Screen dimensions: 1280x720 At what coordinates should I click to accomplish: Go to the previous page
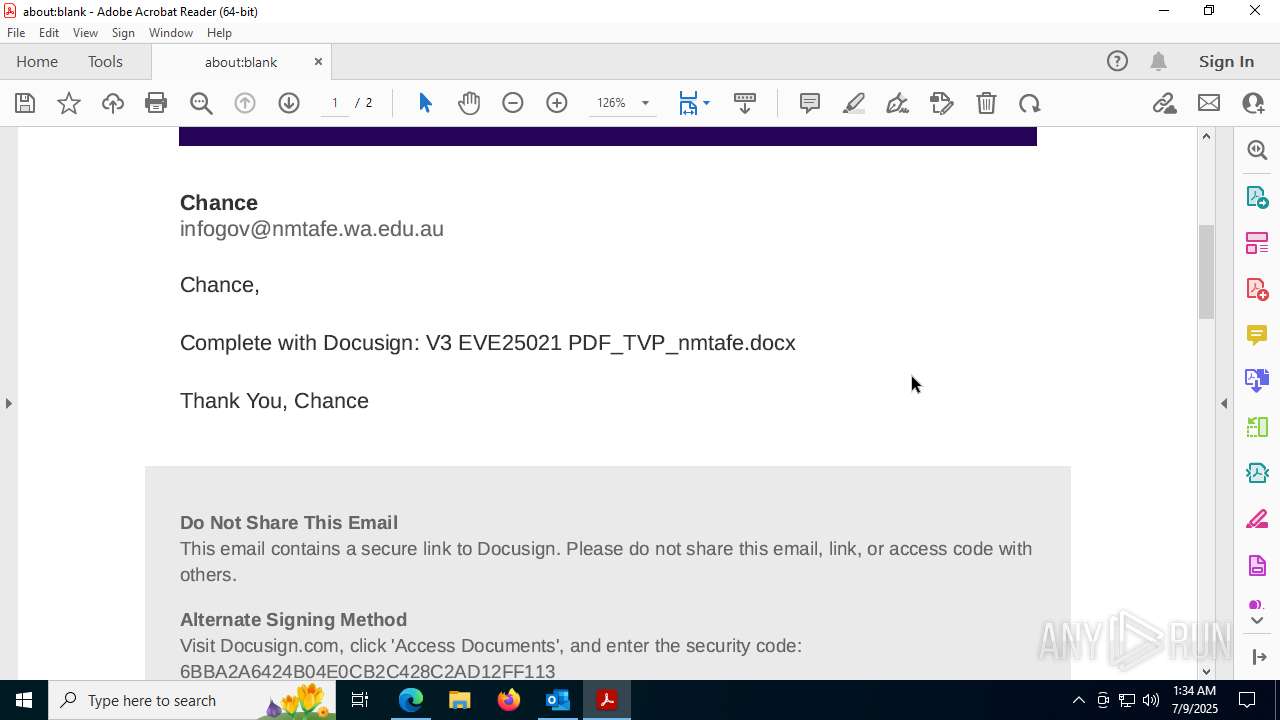click(x=245, y=103)
